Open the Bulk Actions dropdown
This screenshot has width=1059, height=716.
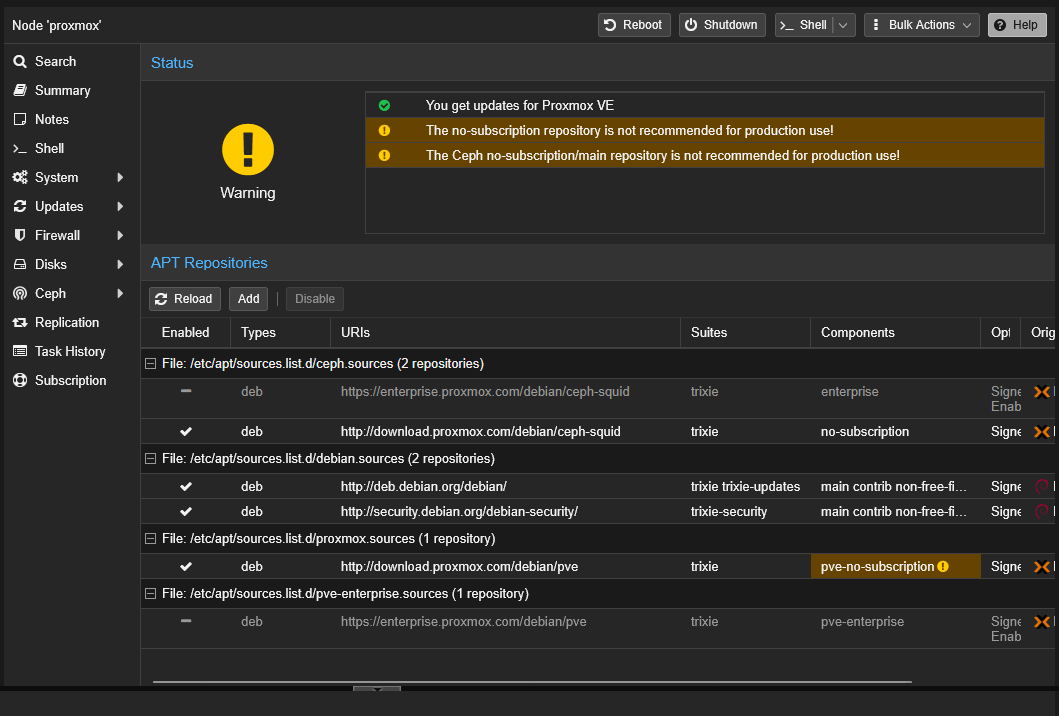[x=921, y=25]
